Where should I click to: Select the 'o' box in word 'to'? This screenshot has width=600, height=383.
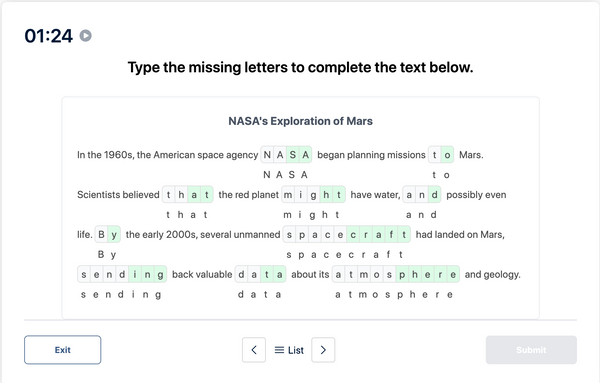click(447, 155)
